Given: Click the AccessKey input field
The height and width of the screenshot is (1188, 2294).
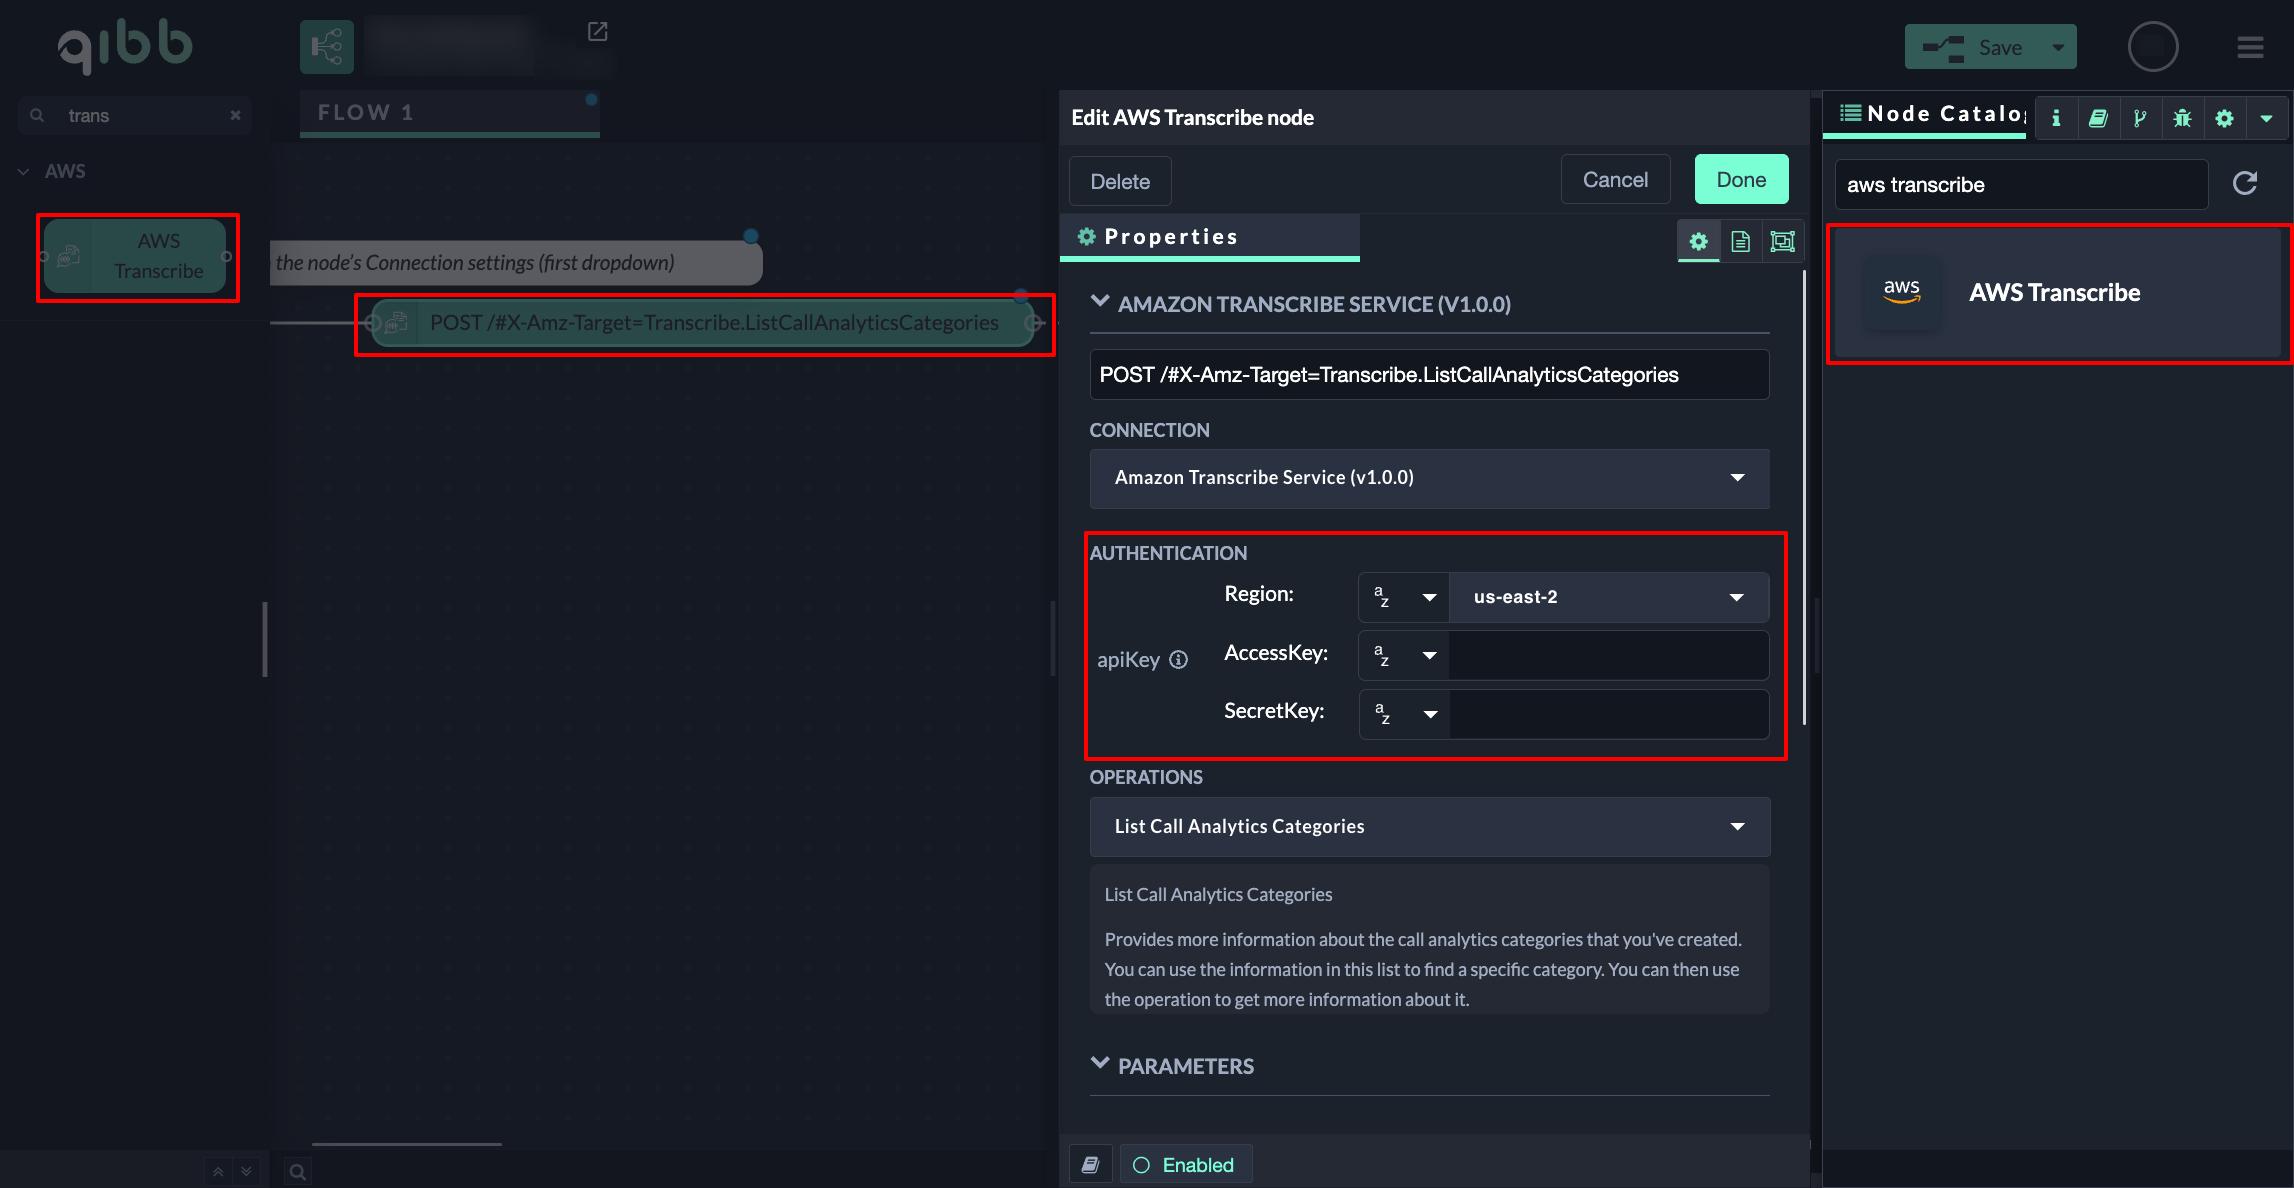Looking at the screenshot, I should point(1608,655).
